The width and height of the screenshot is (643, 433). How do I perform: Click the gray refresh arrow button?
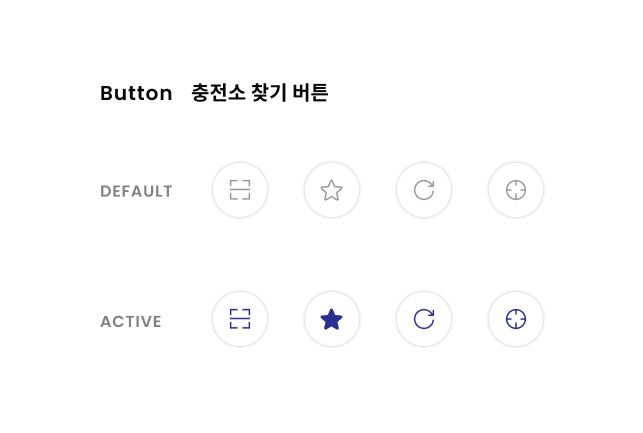pos(424,190)
